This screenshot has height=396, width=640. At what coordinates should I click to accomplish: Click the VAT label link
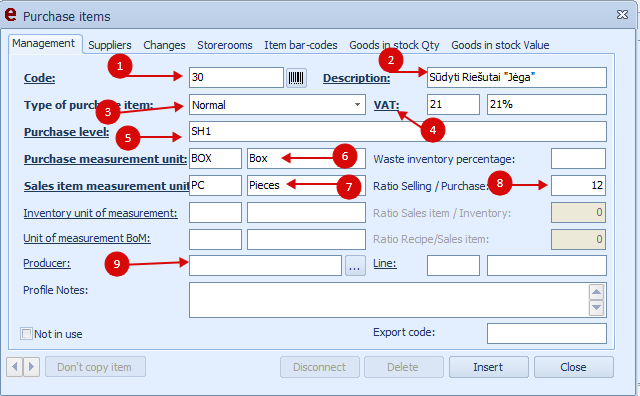pyautogui.click(x=386, y=105)
